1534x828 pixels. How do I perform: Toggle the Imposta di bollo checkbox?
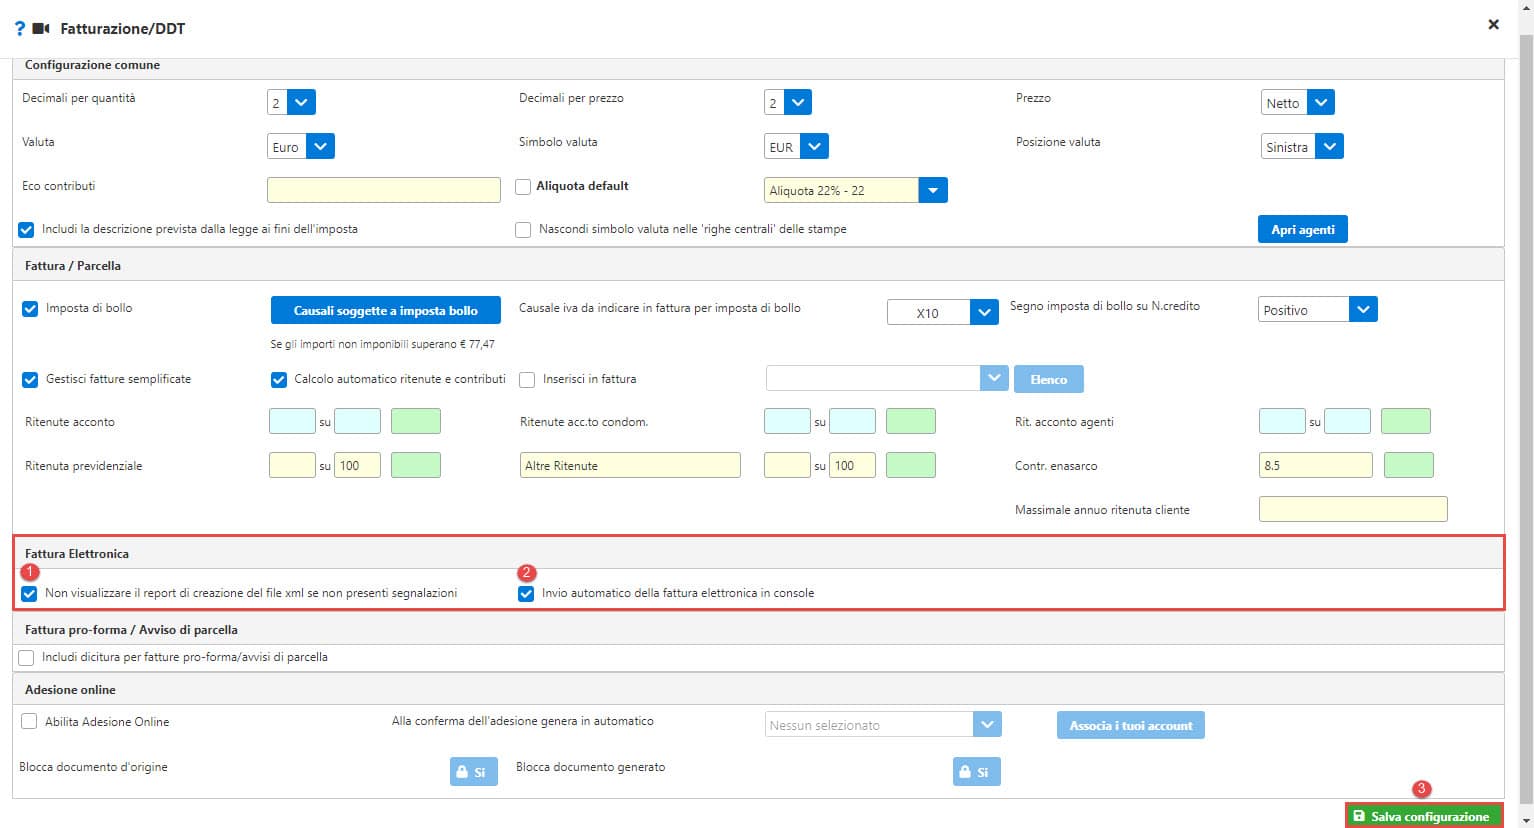coord(30,309)
